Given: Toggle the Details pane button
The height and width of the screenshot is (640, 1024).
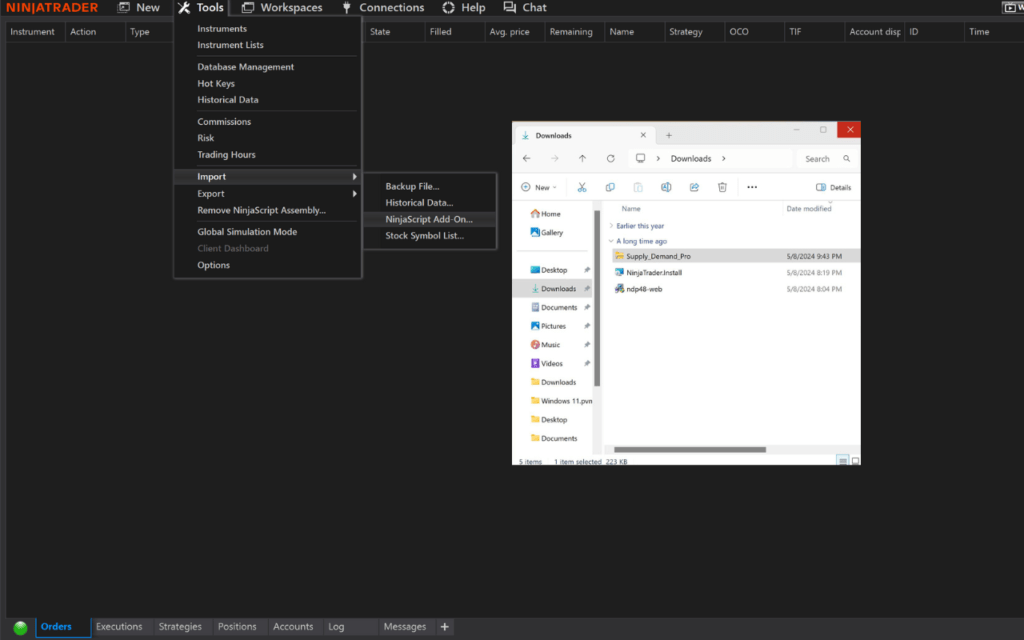Looking at the screenshot, I should point(833,187).
